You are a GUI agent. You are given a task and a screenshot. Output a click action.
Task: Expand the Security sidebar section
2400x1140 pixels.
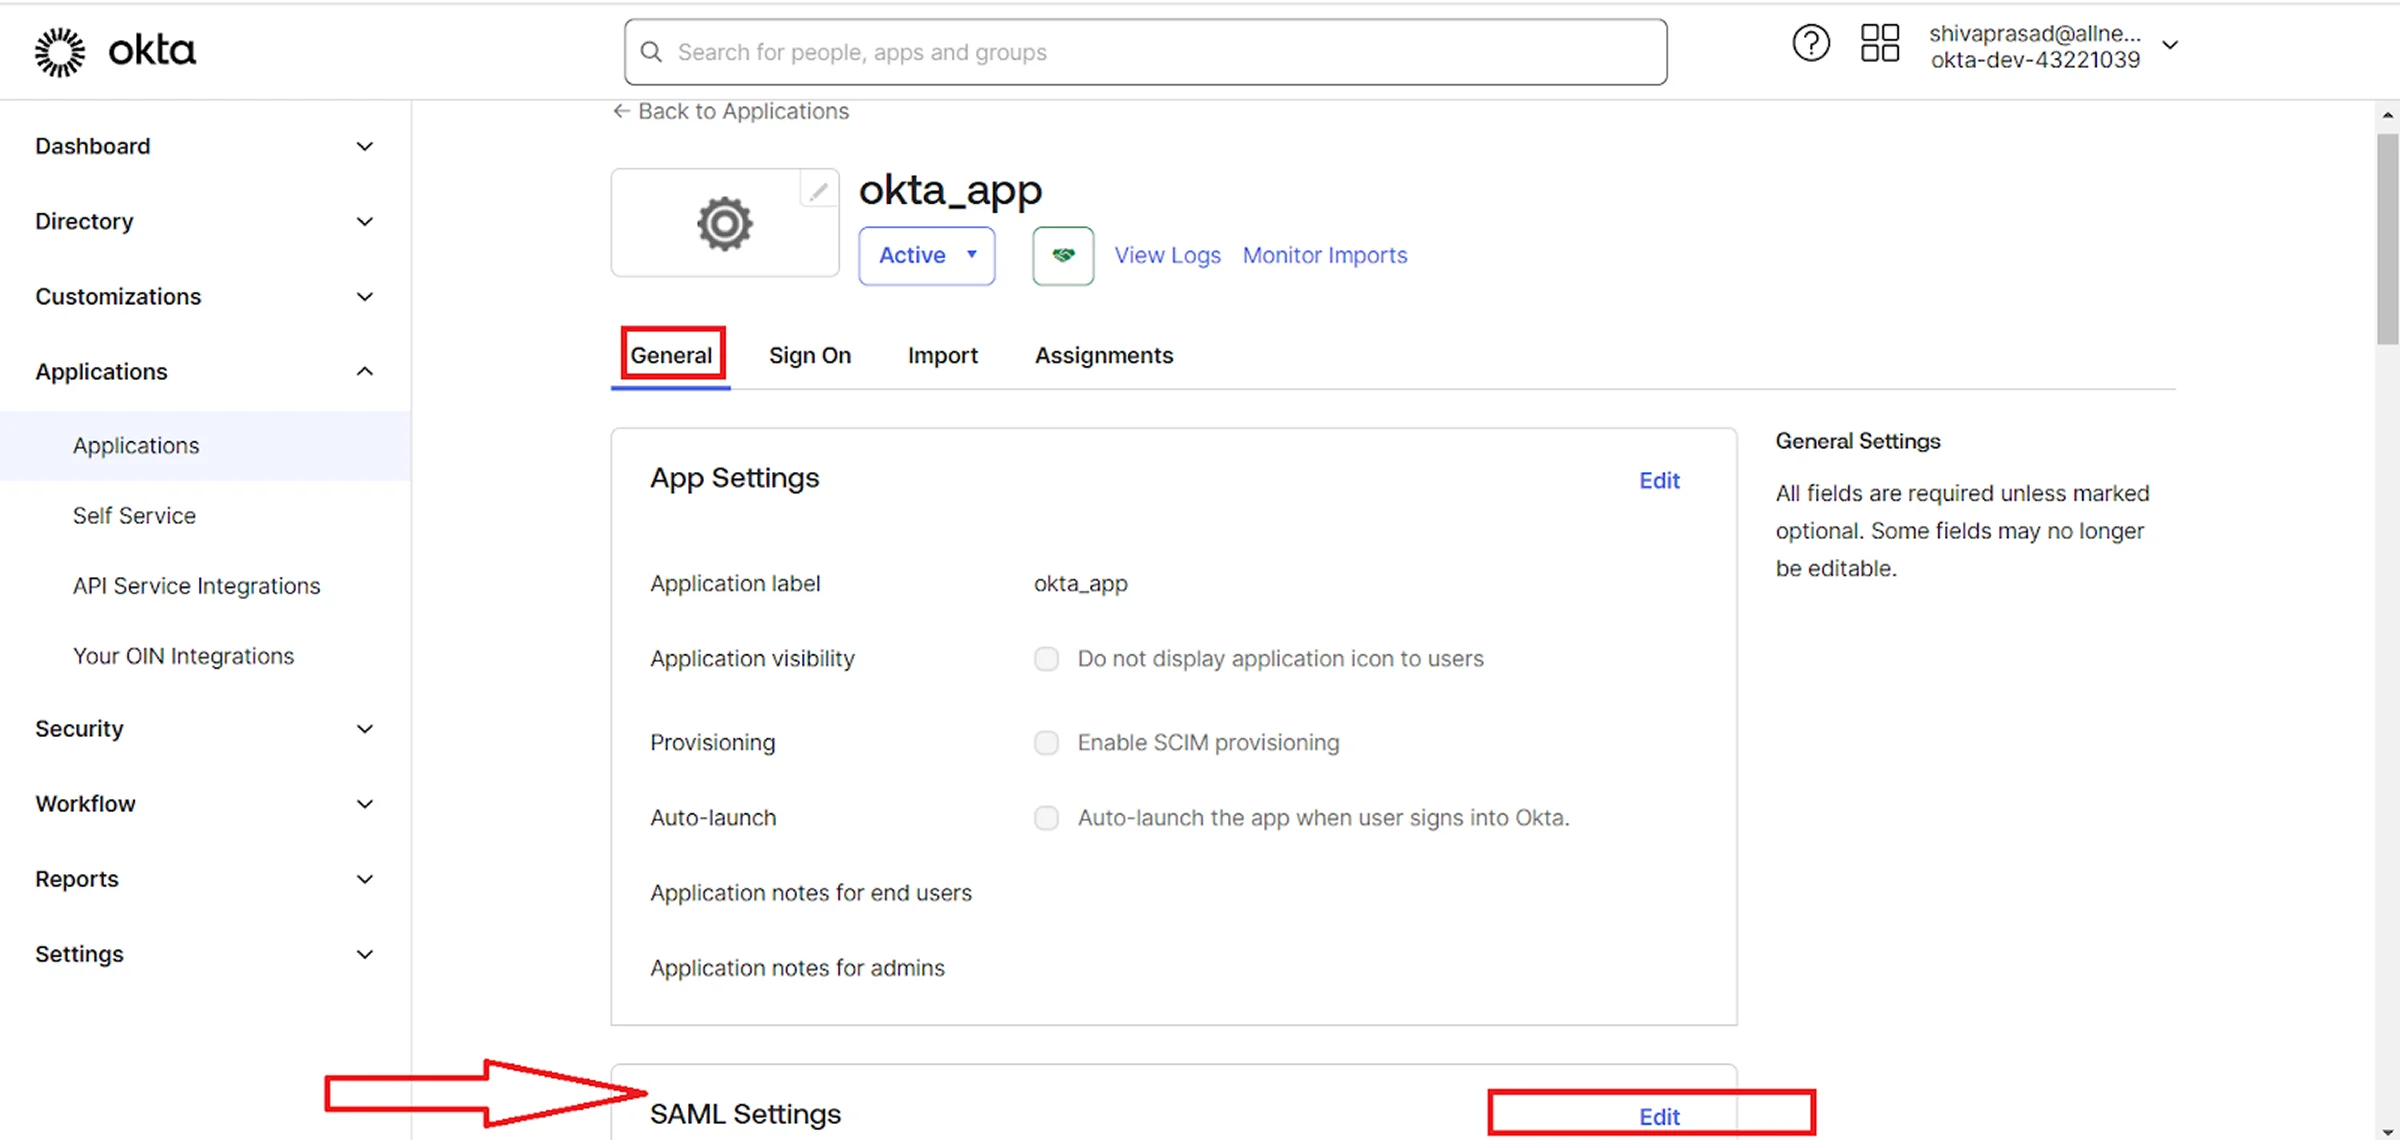205,729
